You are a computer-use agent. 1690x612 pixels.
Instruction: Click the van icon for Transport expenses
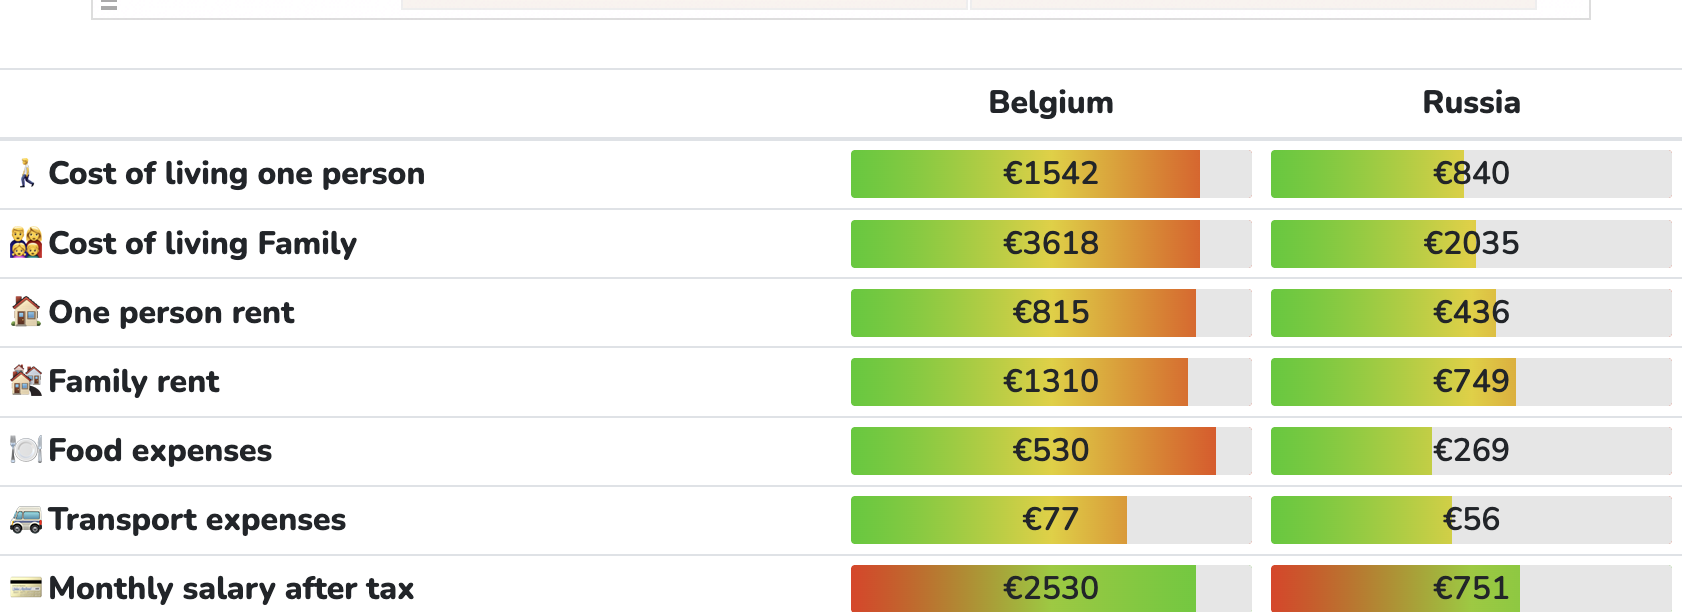[26, 519]
